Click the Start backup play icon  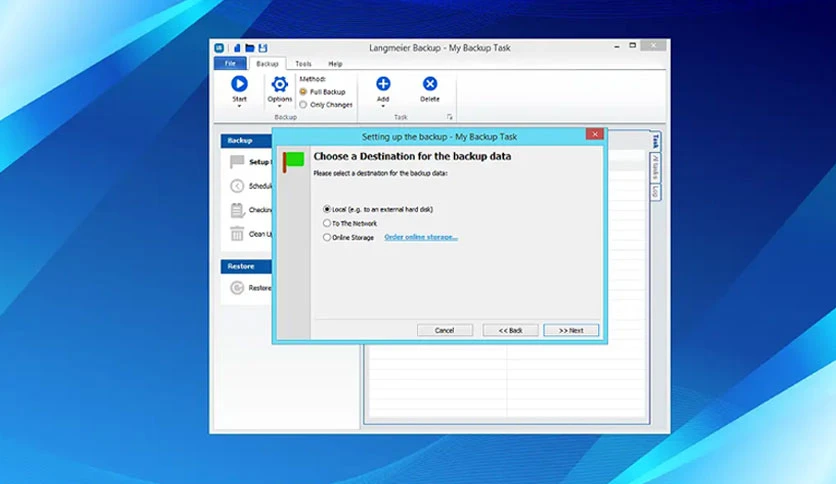click(x=239, y=84)
